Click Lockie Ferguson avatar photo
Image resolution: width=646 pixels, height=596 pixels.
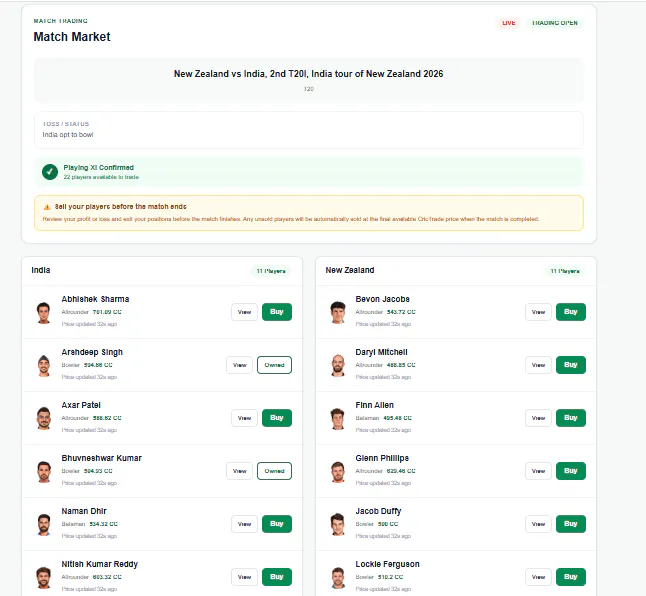(x=338, y=577)
